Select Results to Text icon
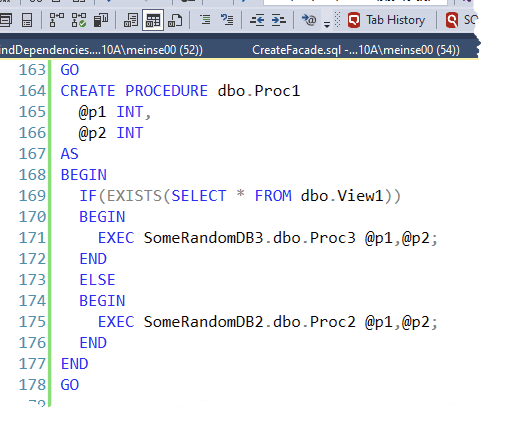The width and height of the screenshot is (505, 432). 131,20
